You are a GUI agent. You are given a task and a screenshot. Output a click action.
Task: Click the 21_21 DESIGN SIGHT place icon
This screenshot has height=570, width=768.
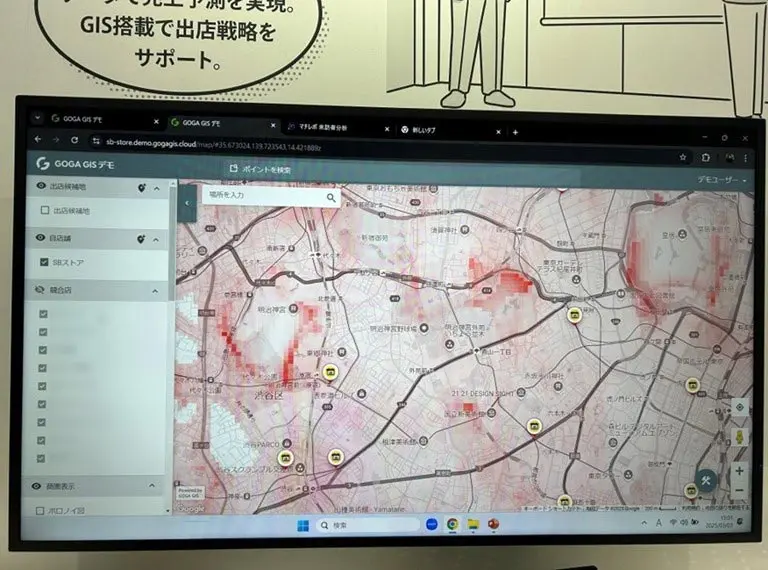click(x=521, y=392)
